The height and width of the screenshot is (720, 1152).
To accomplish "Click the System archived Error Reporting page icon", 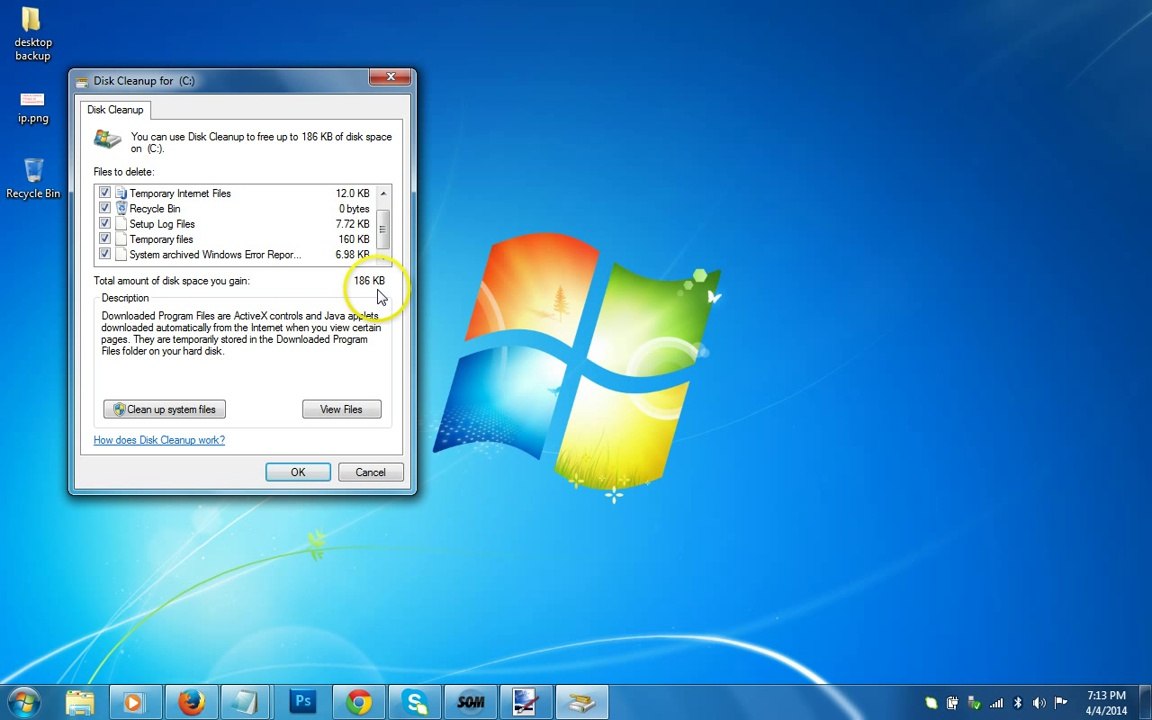I will 121,254.
